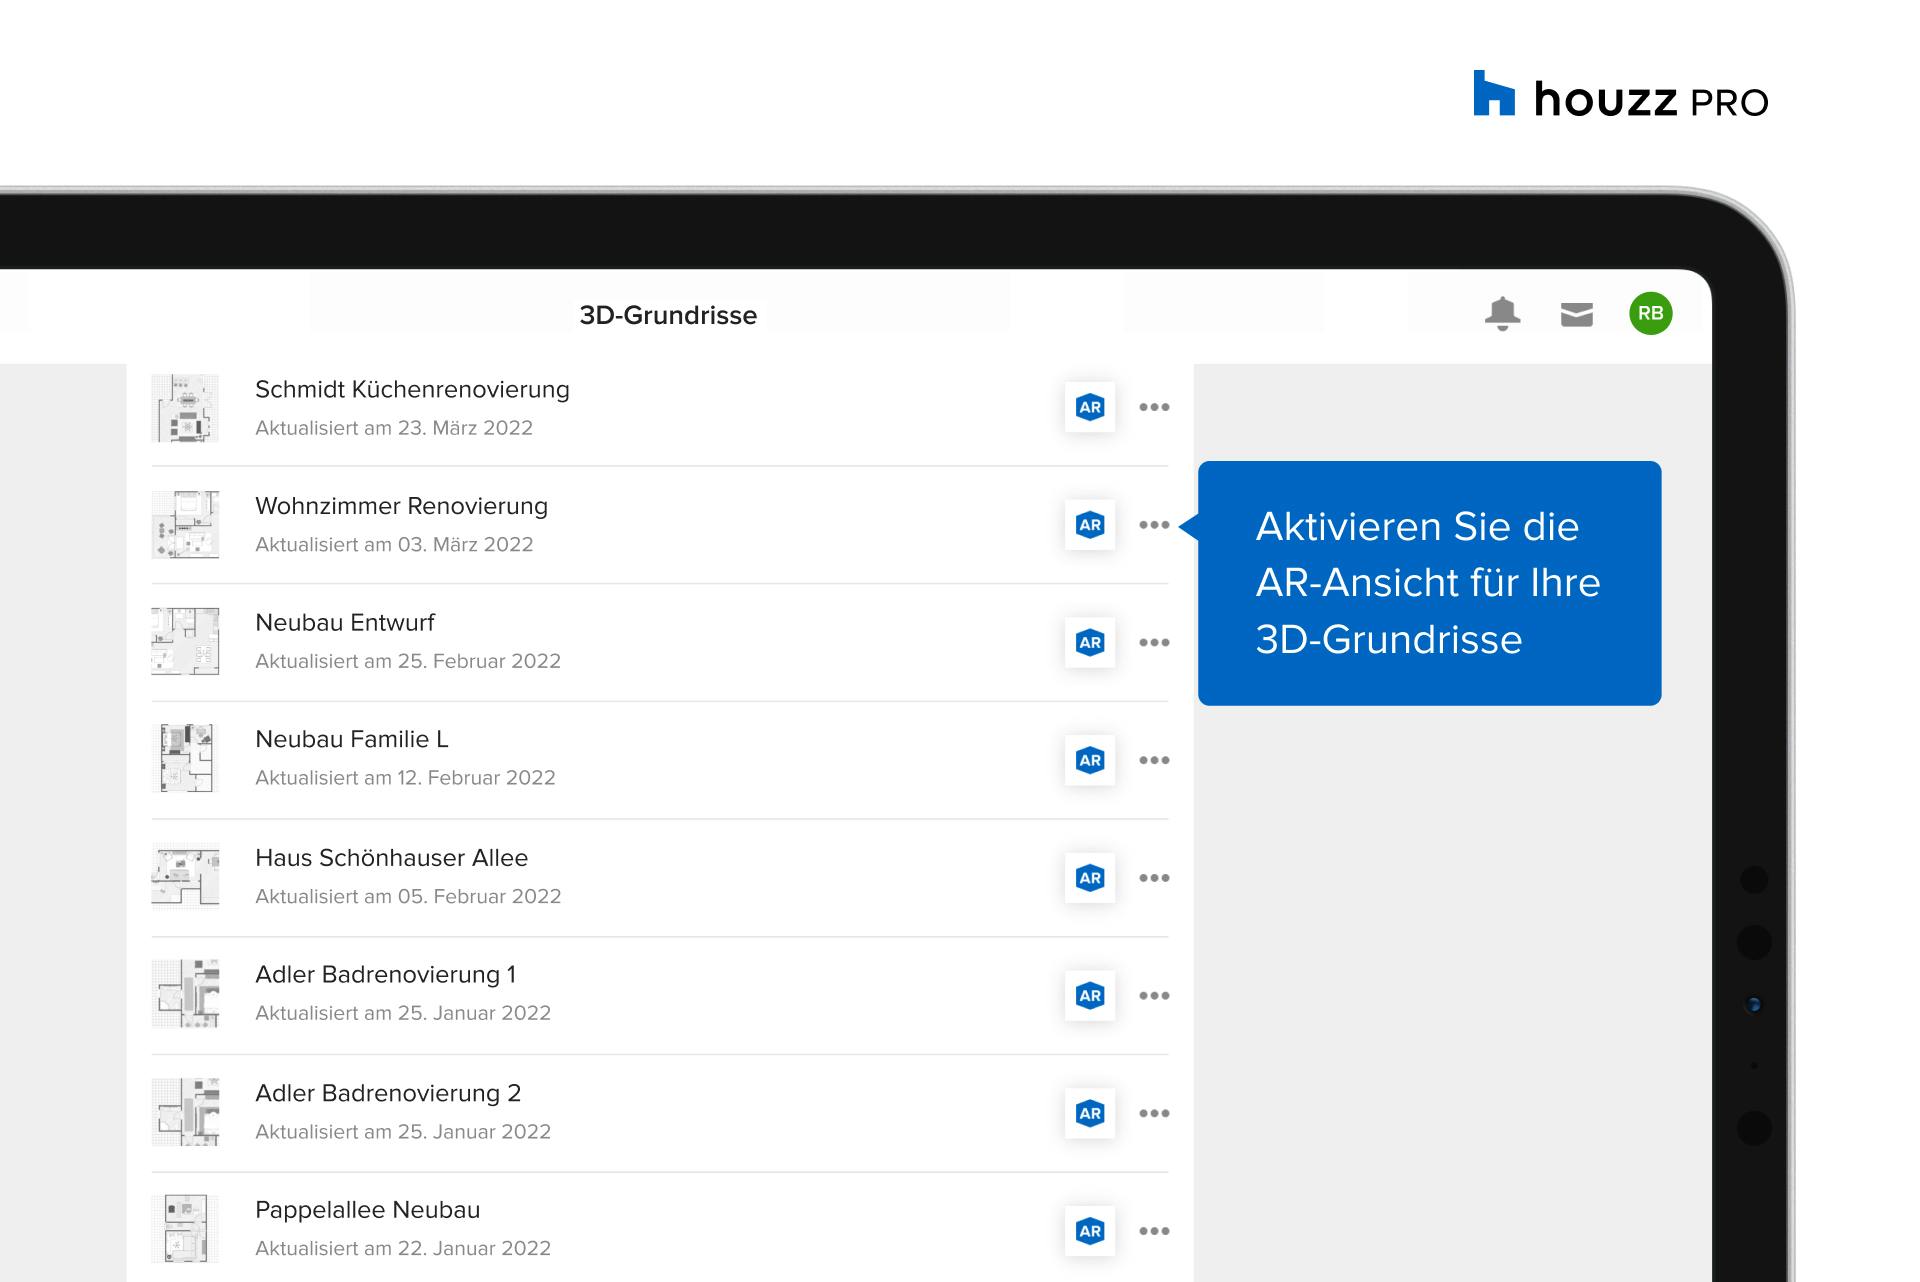This screenshot has height=1282, width=1920.
Task: Tap AR icon for Haus Schönhauser Allee
Action: tap(1090, 878)
